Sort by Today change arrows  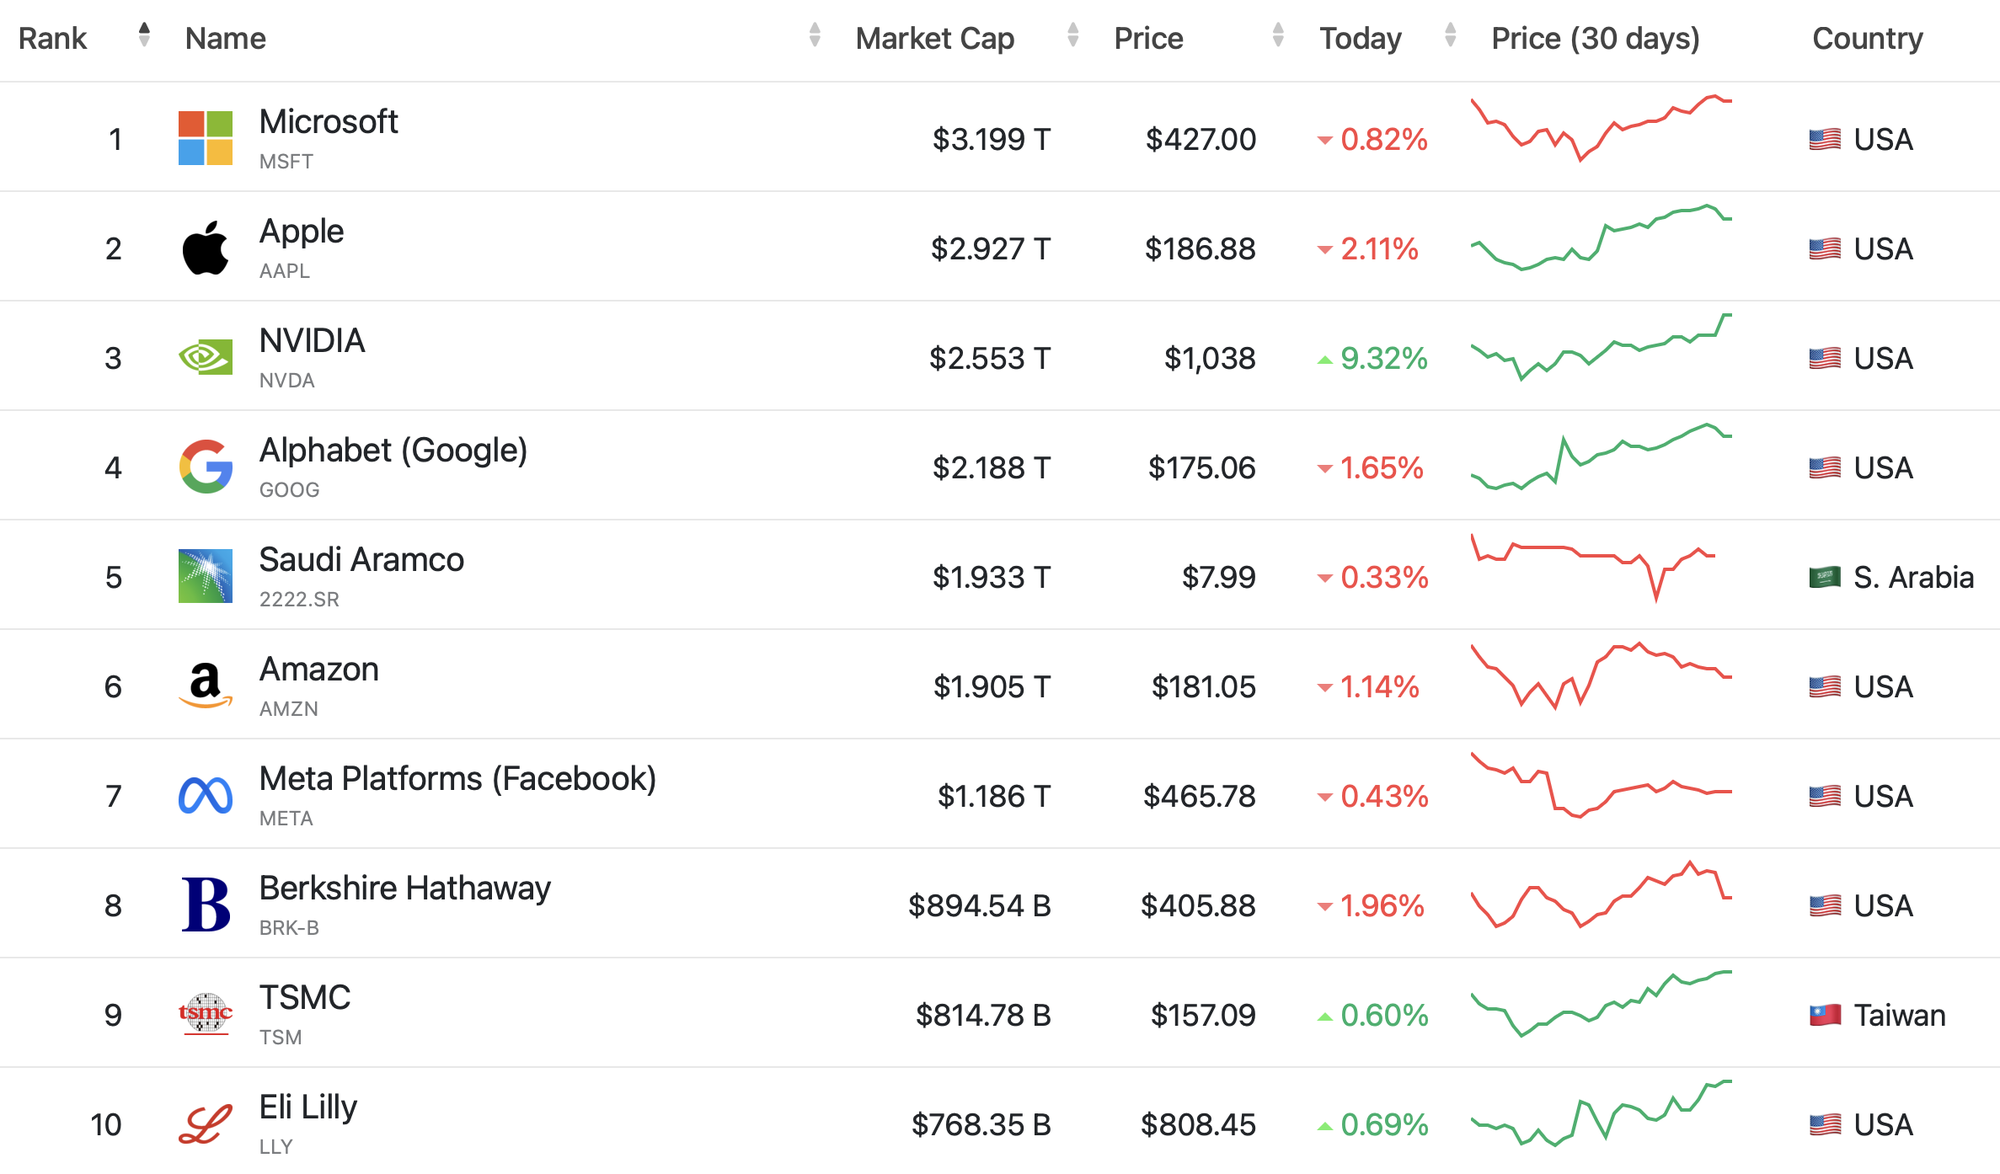[x=1450, y=35]
